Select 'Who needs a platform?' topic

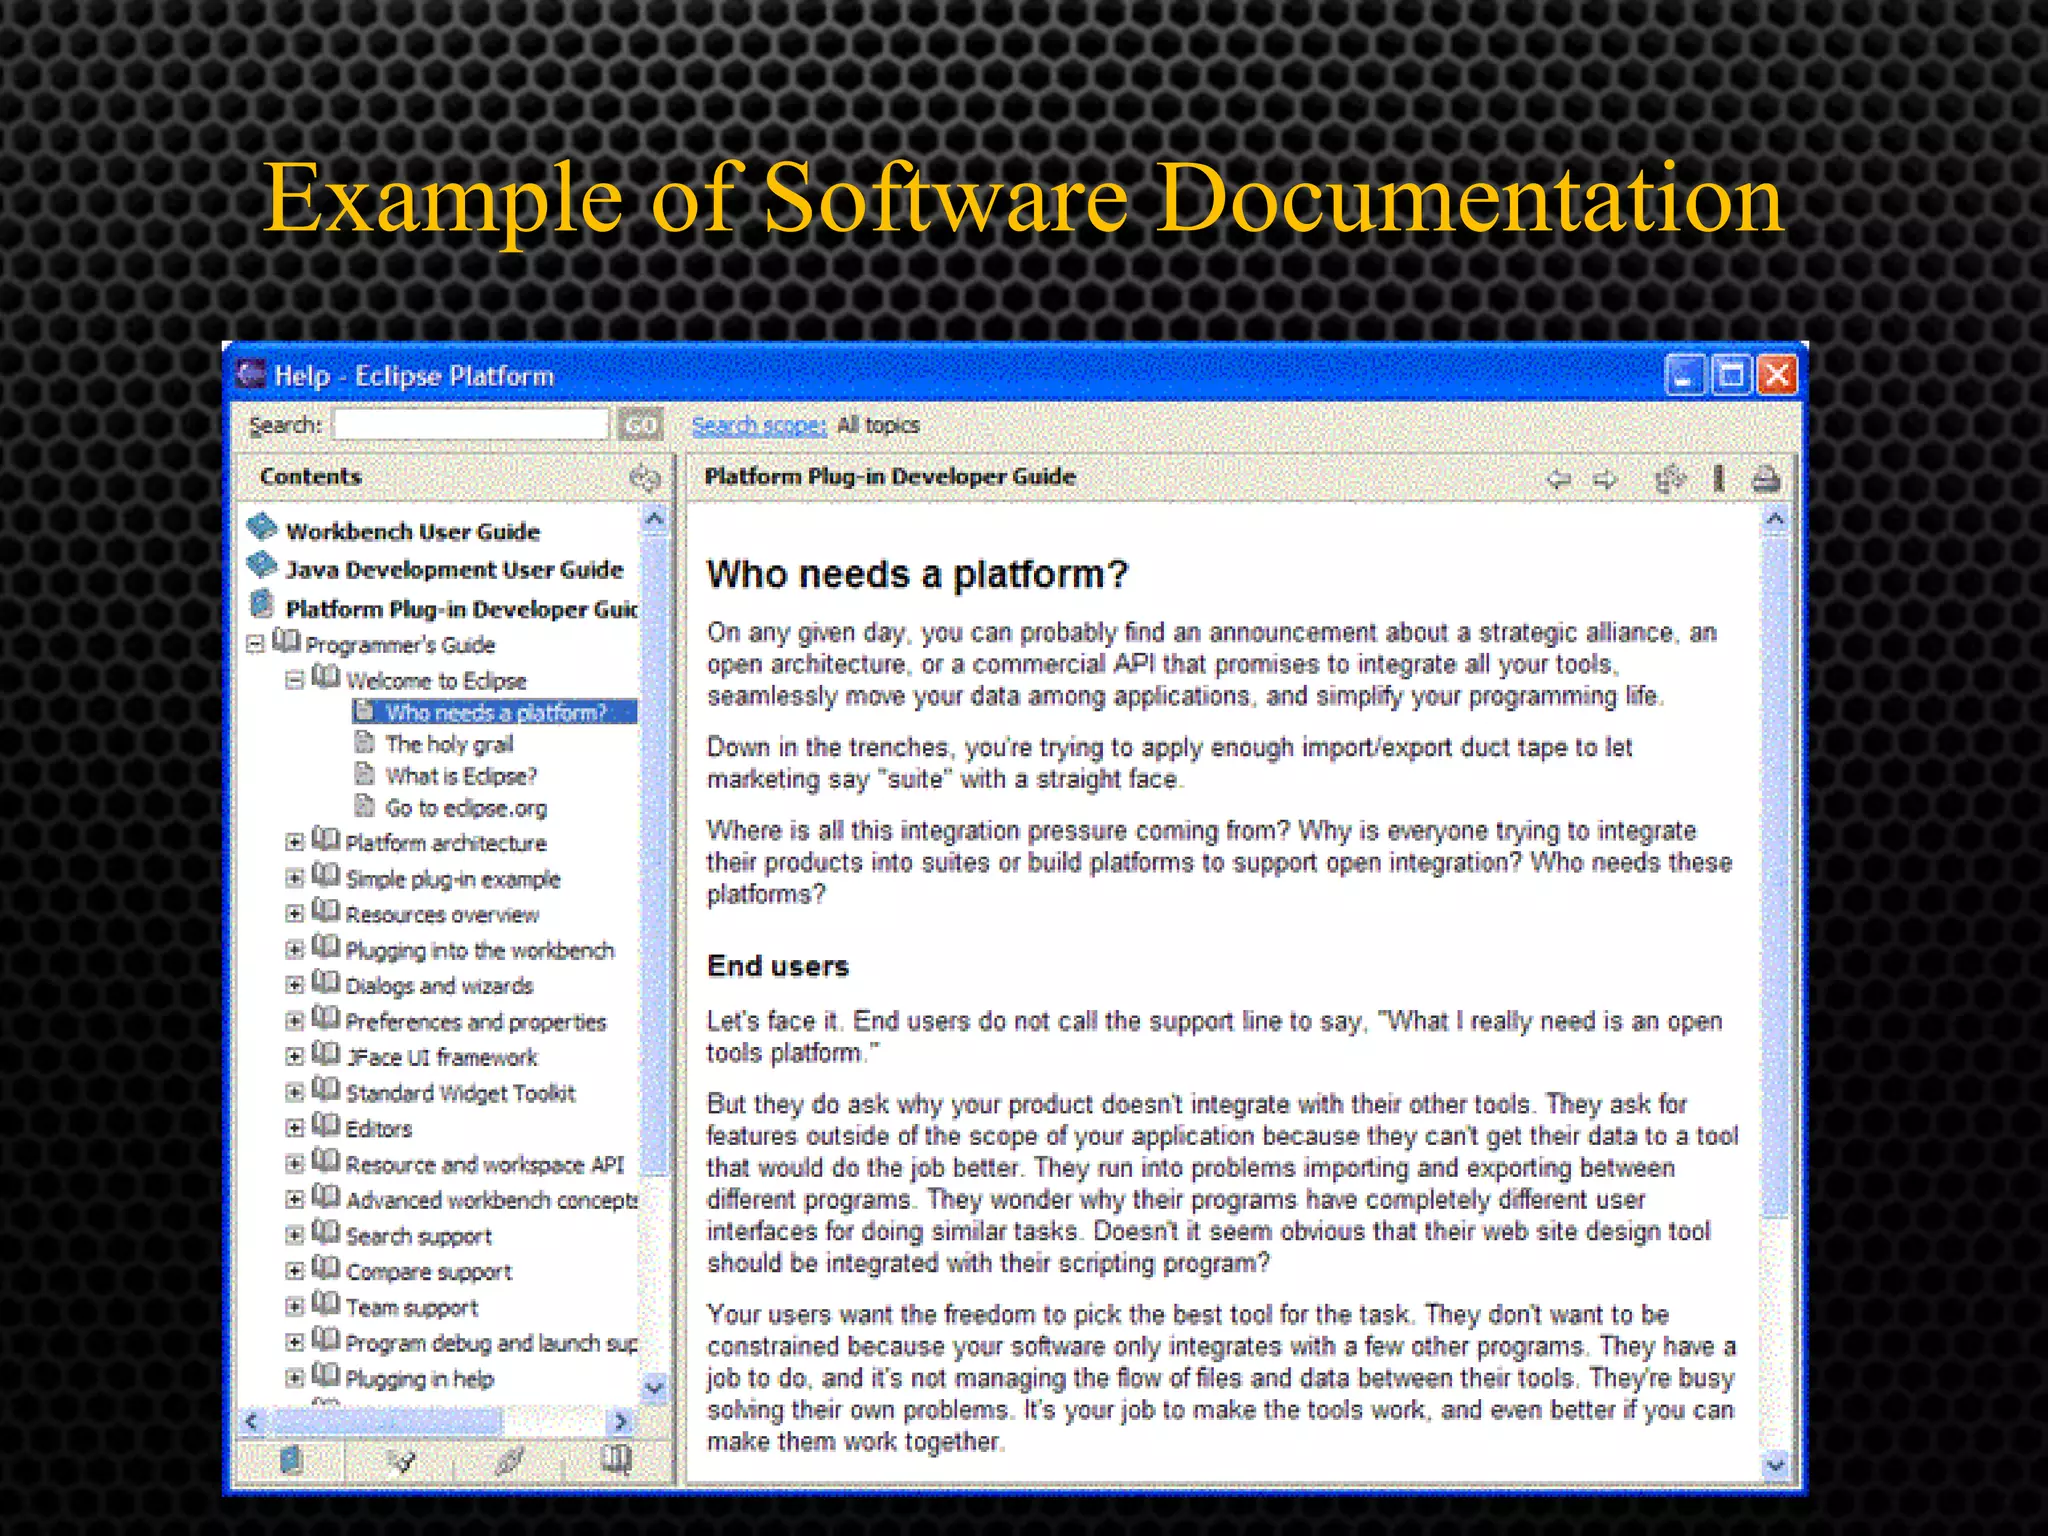pos(496,712)
